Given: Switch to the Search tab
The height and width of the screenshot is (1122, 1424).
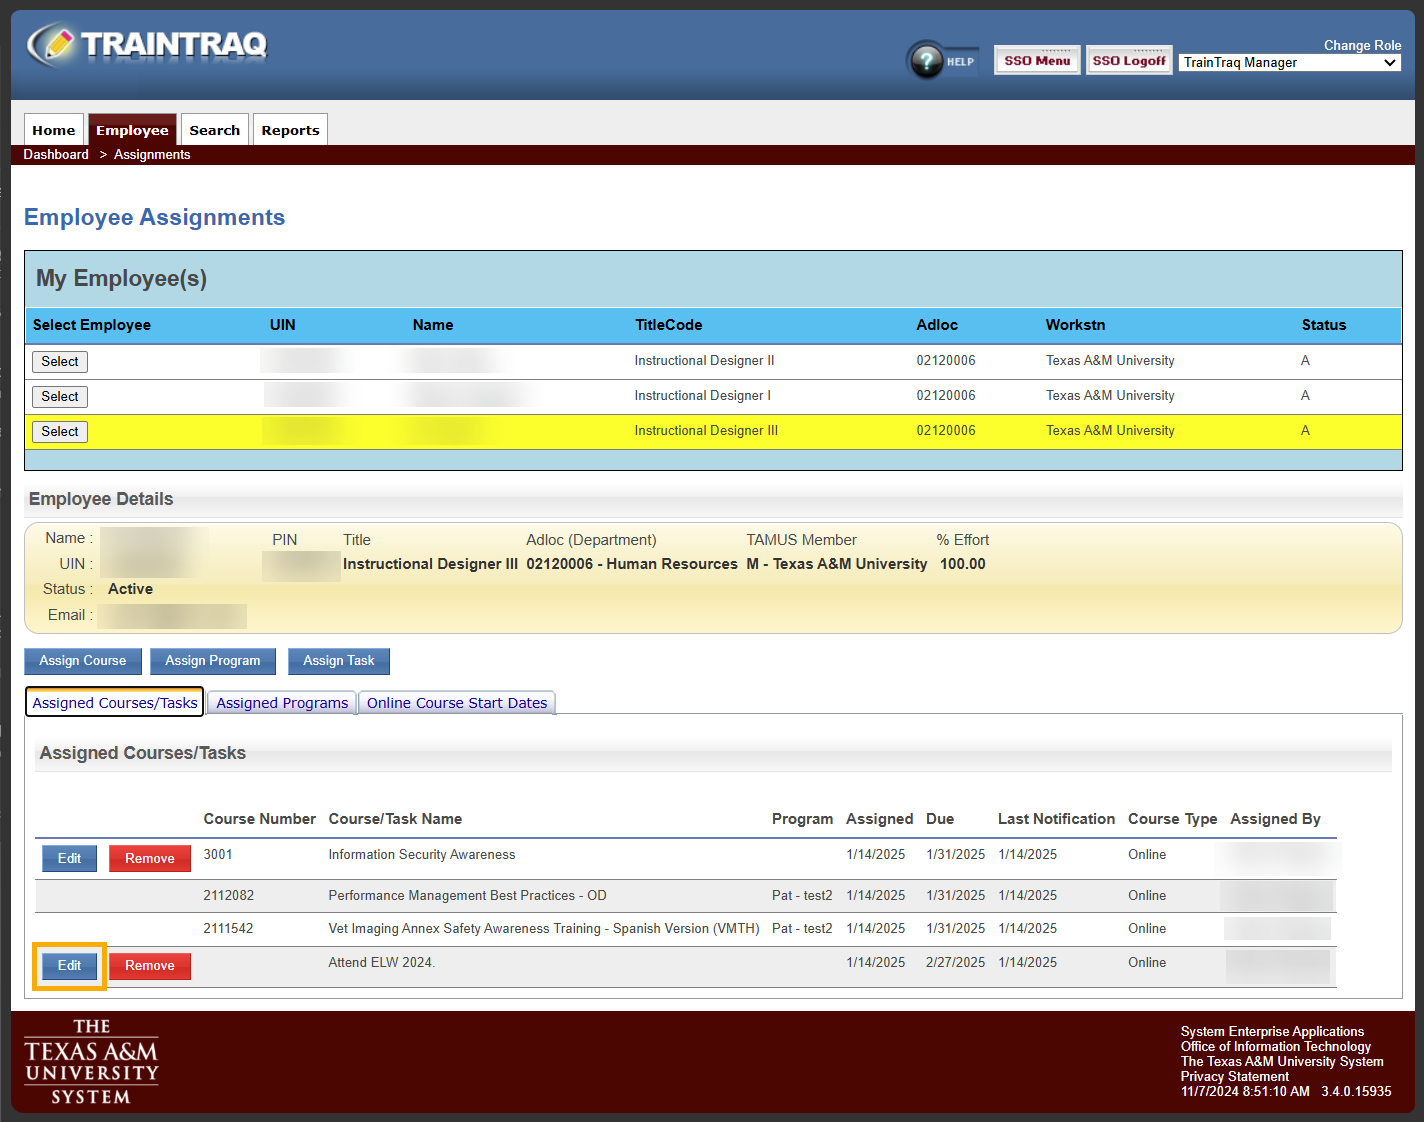Looking at the screenshot, I should pyautogui.click(x=214, y=130).
